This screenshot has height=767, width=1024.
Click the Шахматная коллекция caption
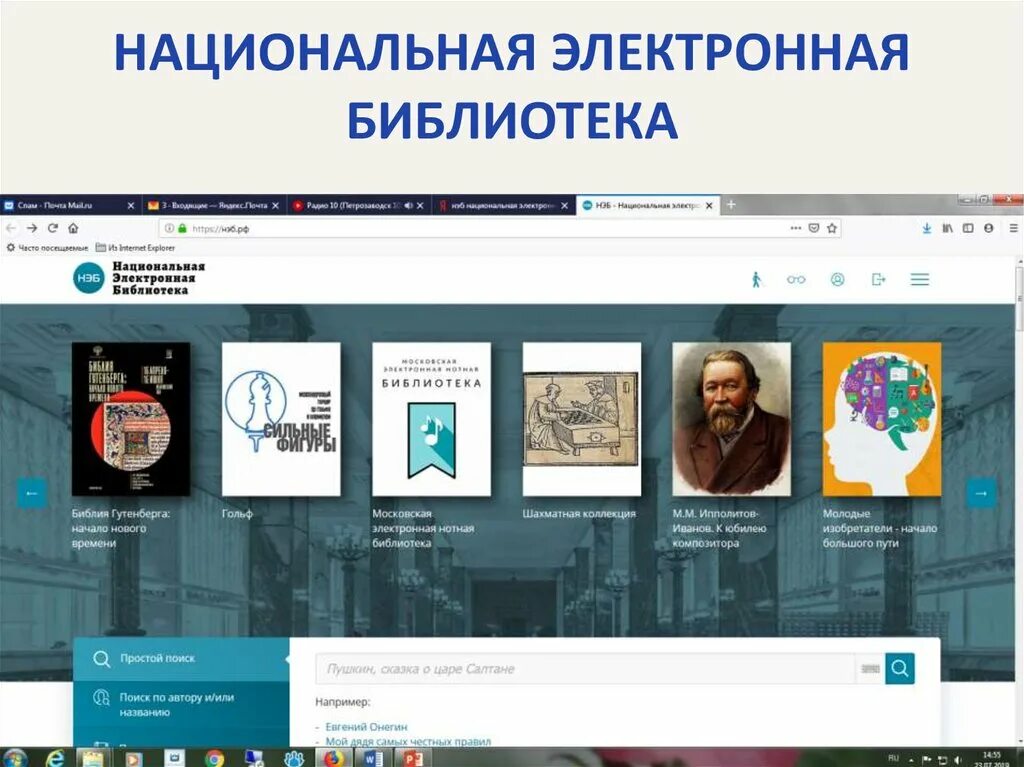579,514
